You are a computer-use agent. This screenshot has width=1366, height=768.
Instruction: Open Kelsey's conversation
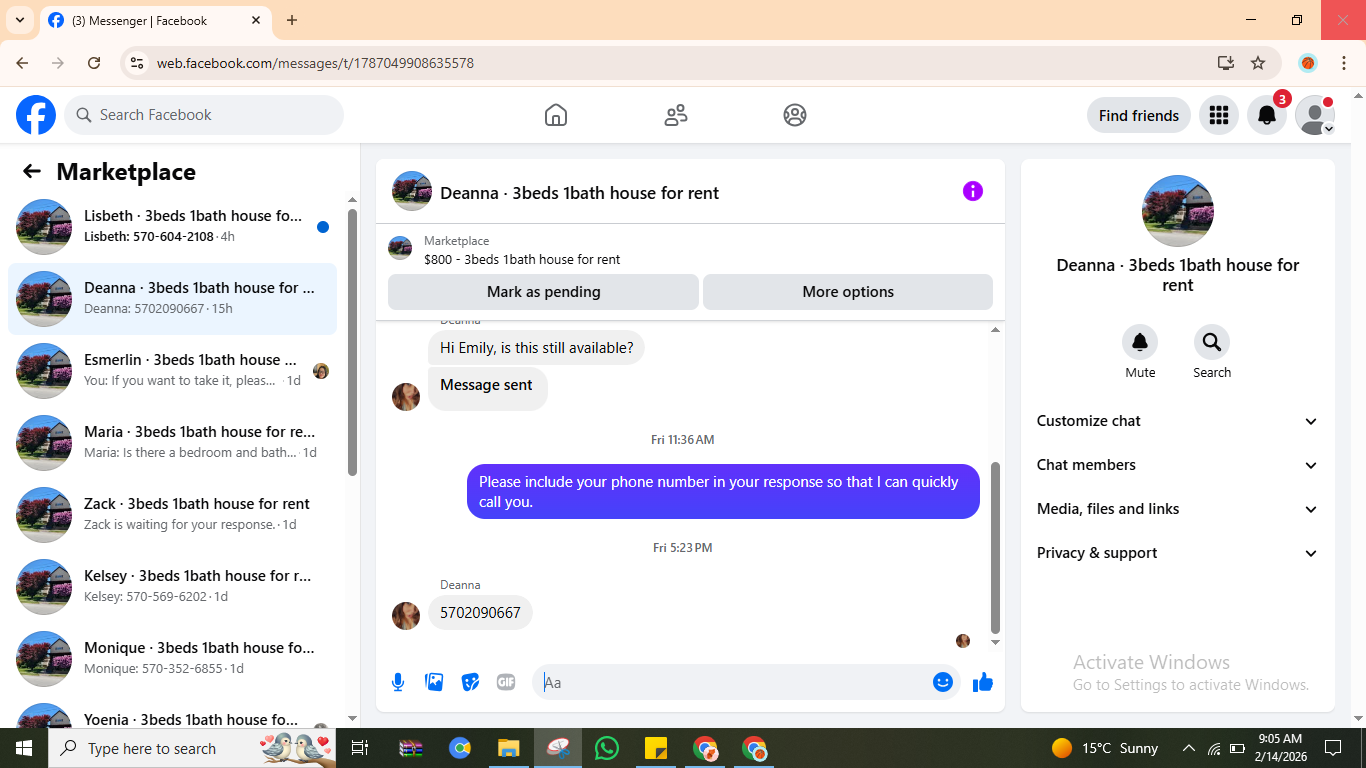(173, 587)
